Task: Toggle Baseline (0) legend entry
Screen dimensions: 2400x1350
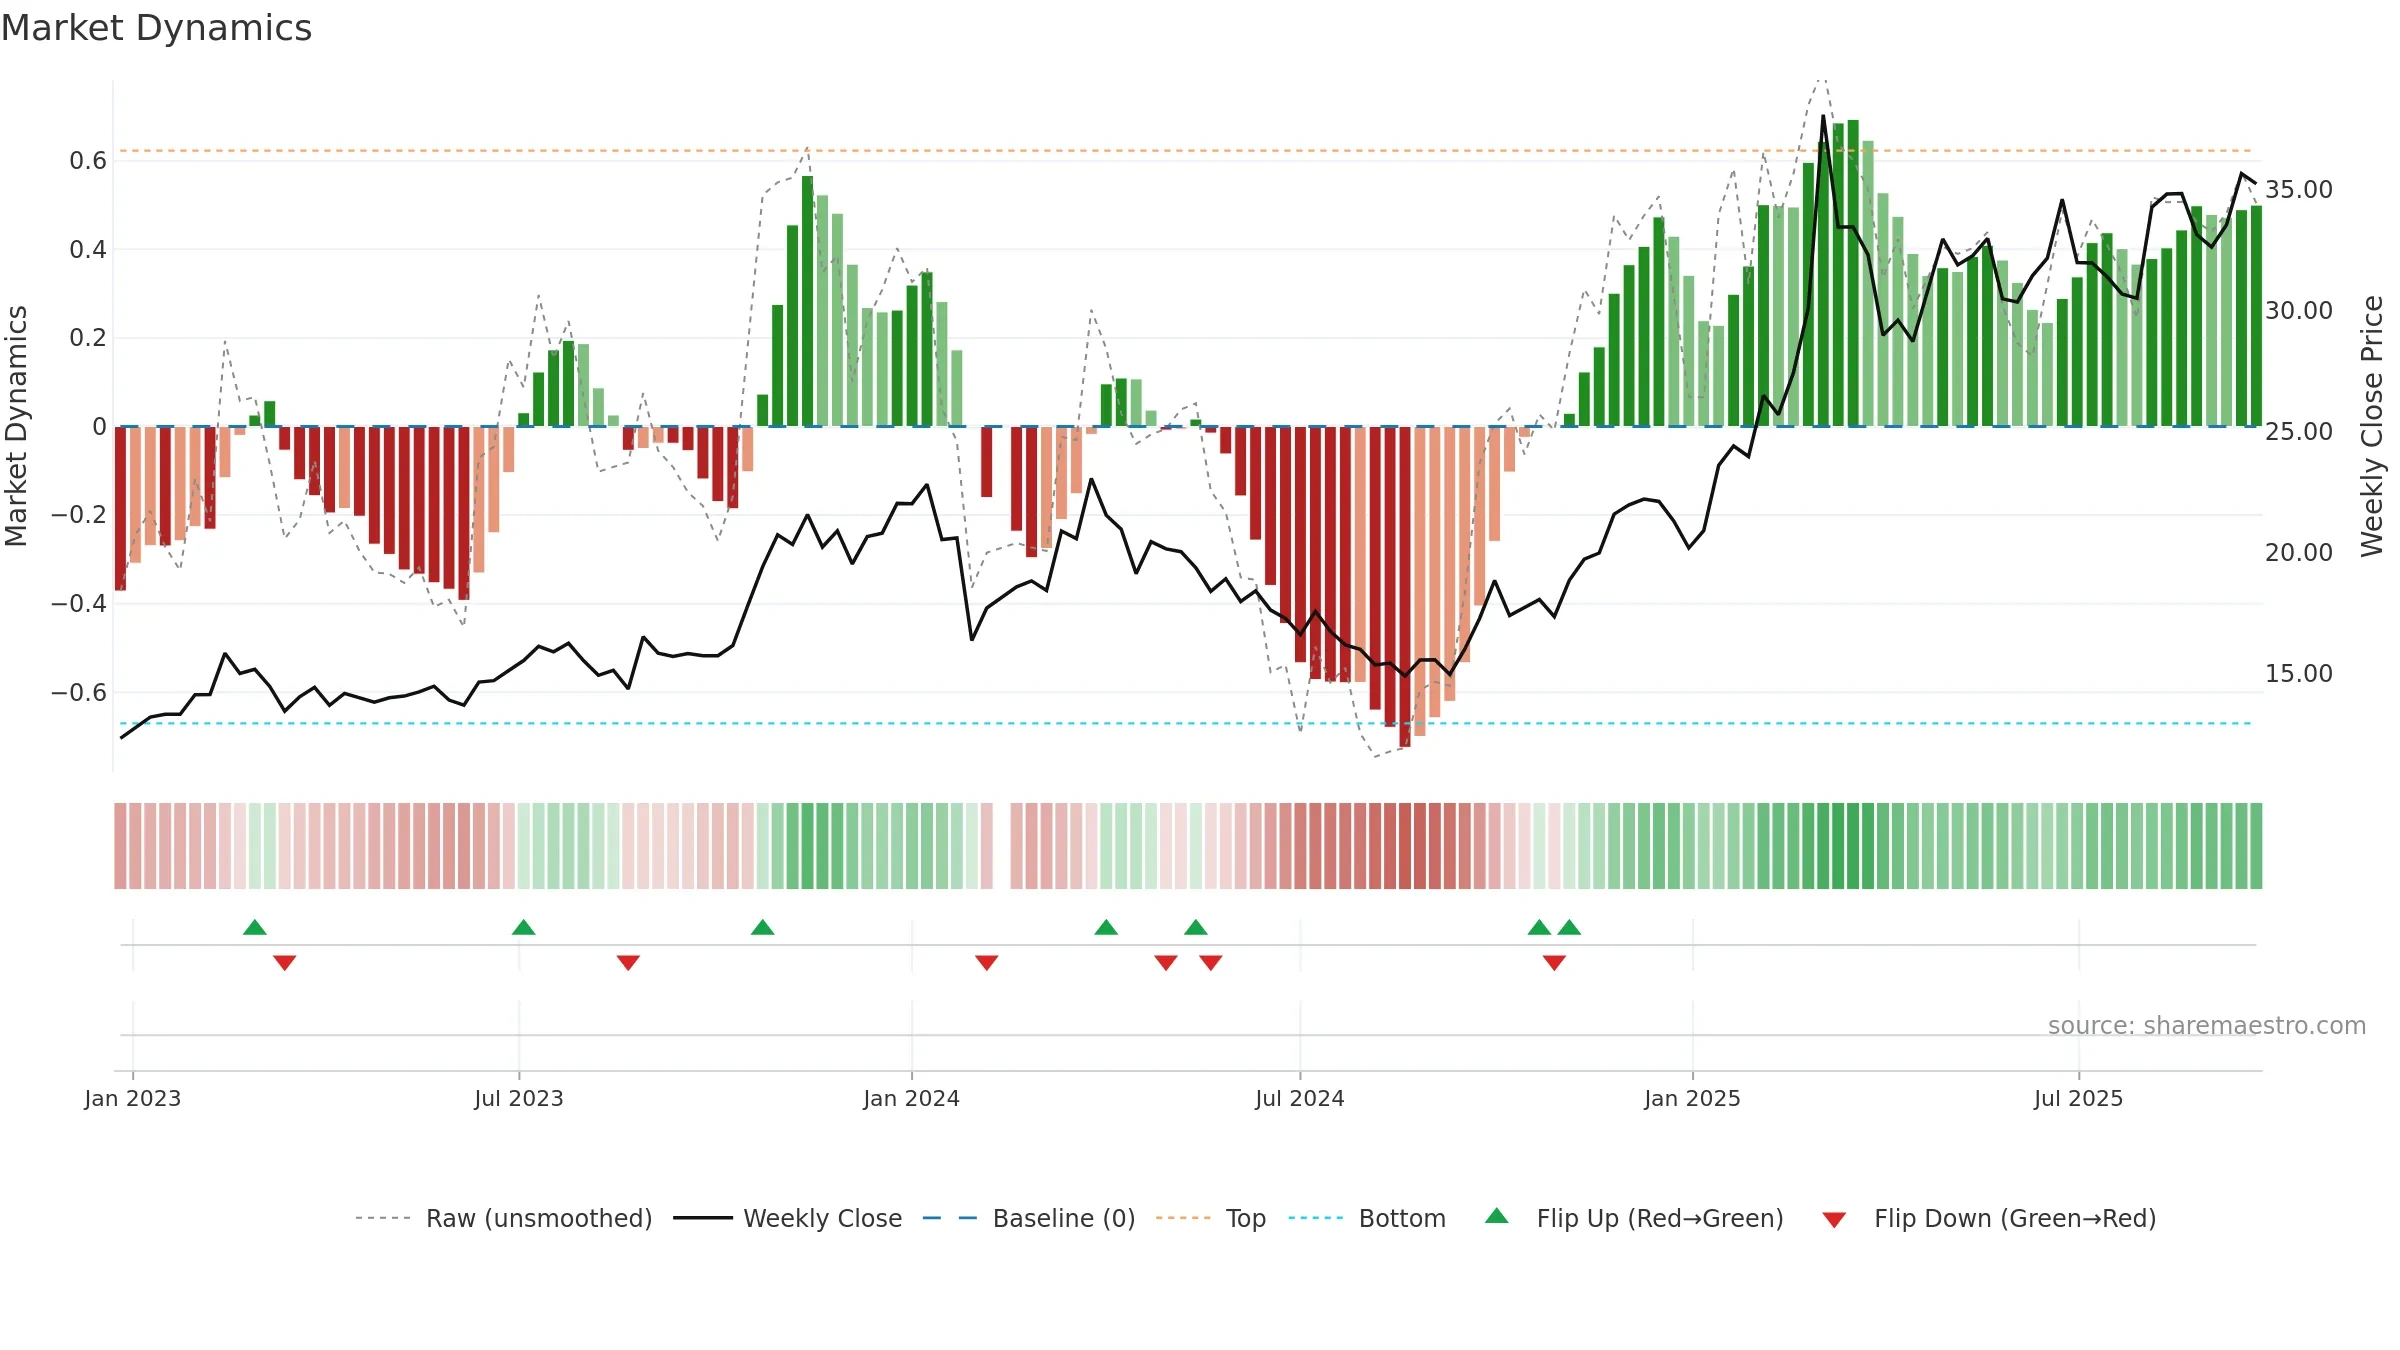Action: 1029,1218
